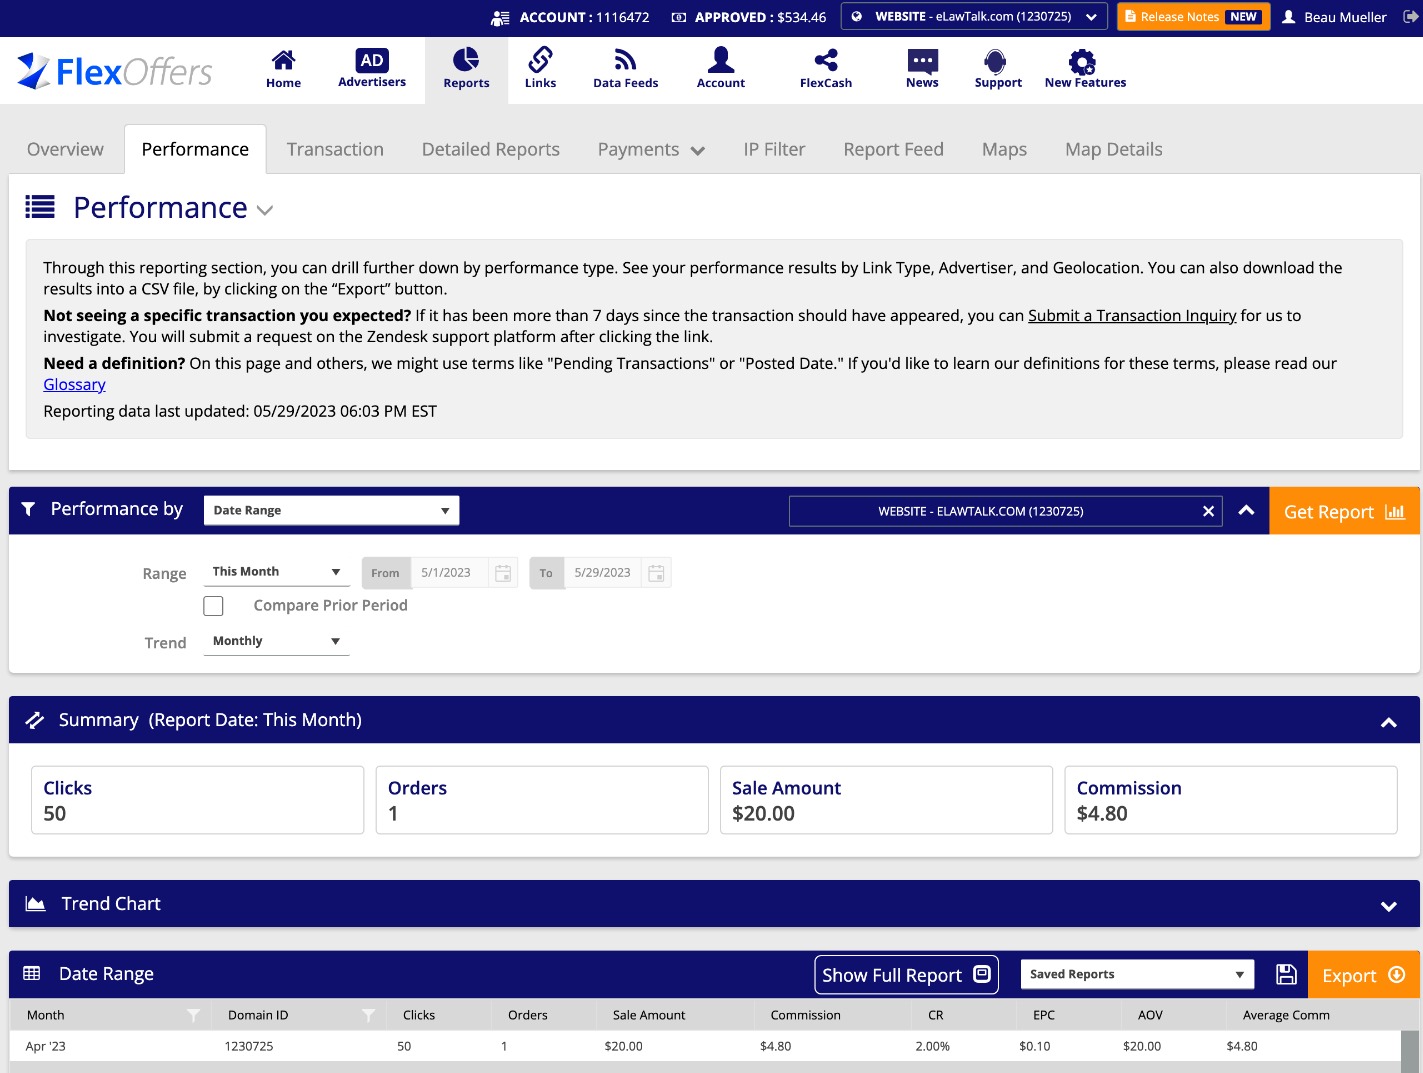Image resolution: width=1423 pixels, height=1073 pixels.
Task: Click the From date calendar icon
Action: pos(503,573)
